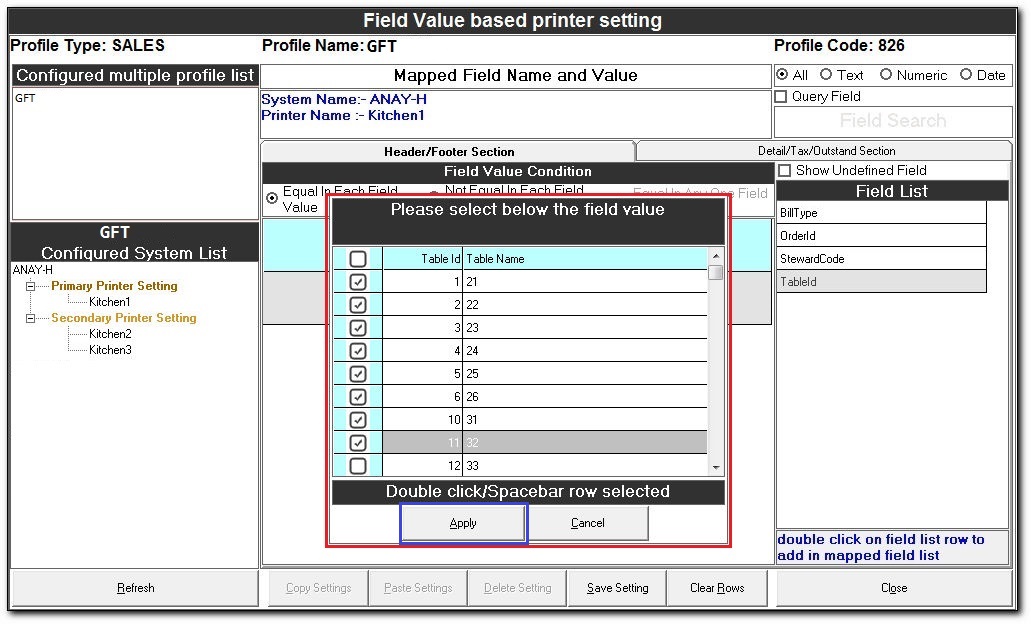Open the Detail/Tax/Outstand Section tab
1031x624 pixels.
tap(826, 151)
